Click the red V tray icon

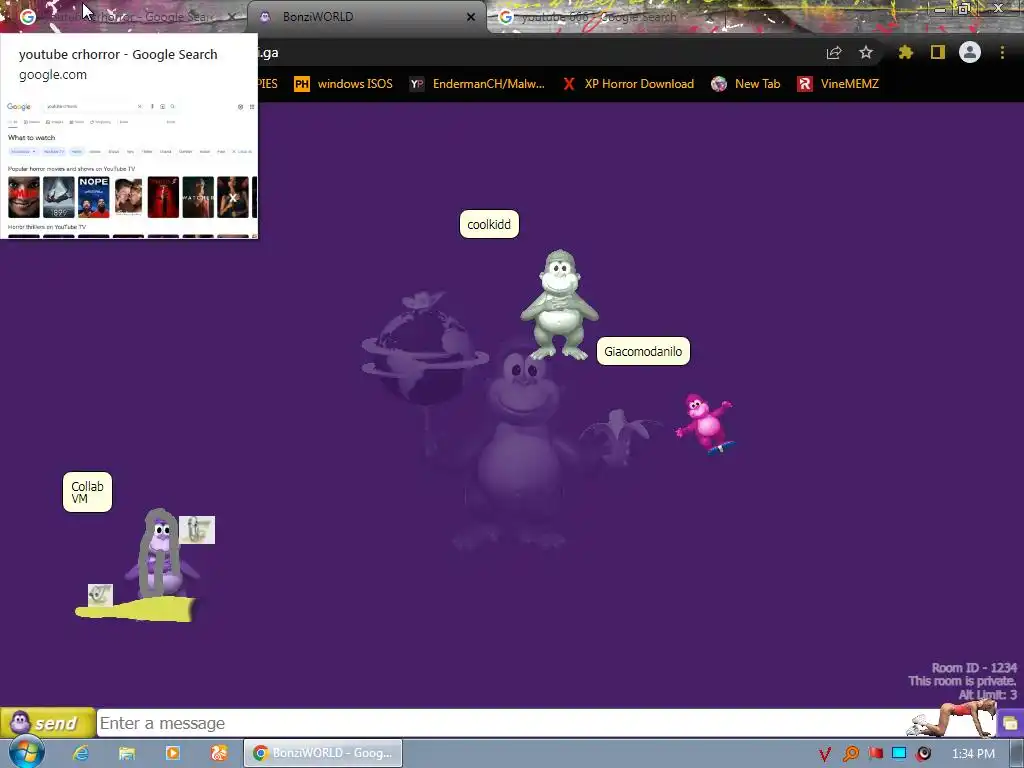coord(825,754)
